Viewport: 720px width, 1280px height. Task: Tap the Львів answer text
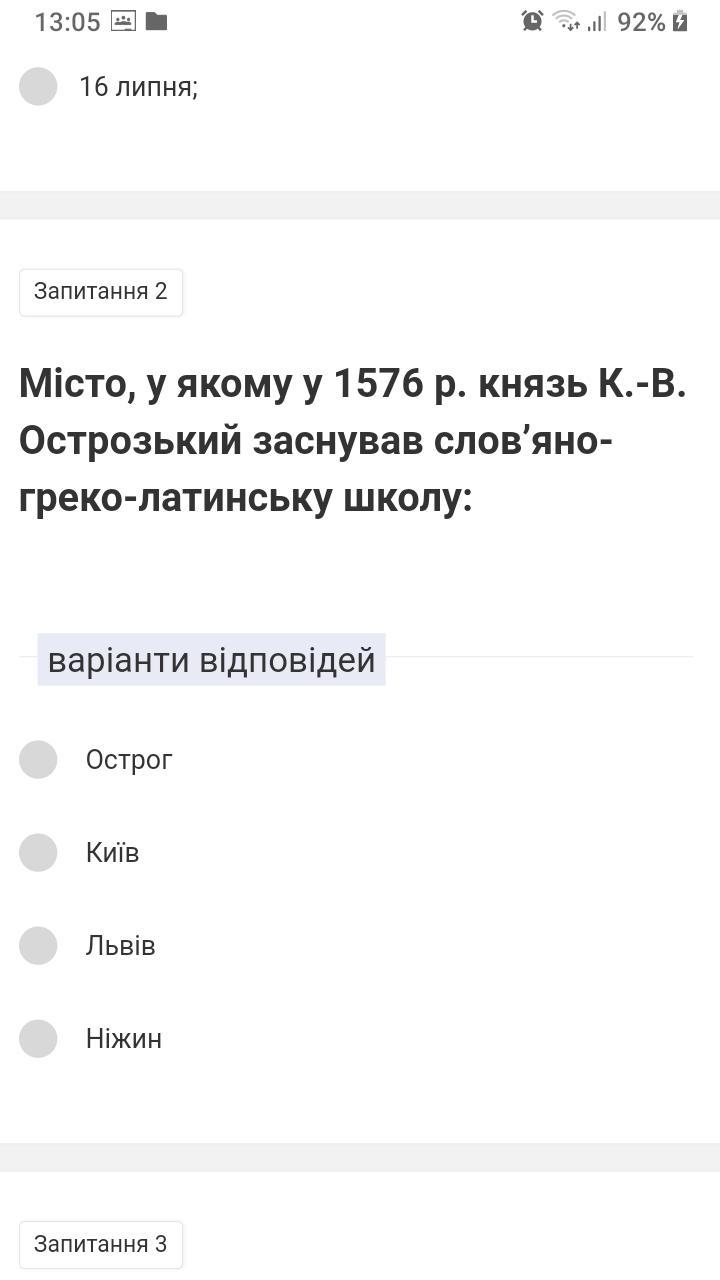[x=121, y=946]
